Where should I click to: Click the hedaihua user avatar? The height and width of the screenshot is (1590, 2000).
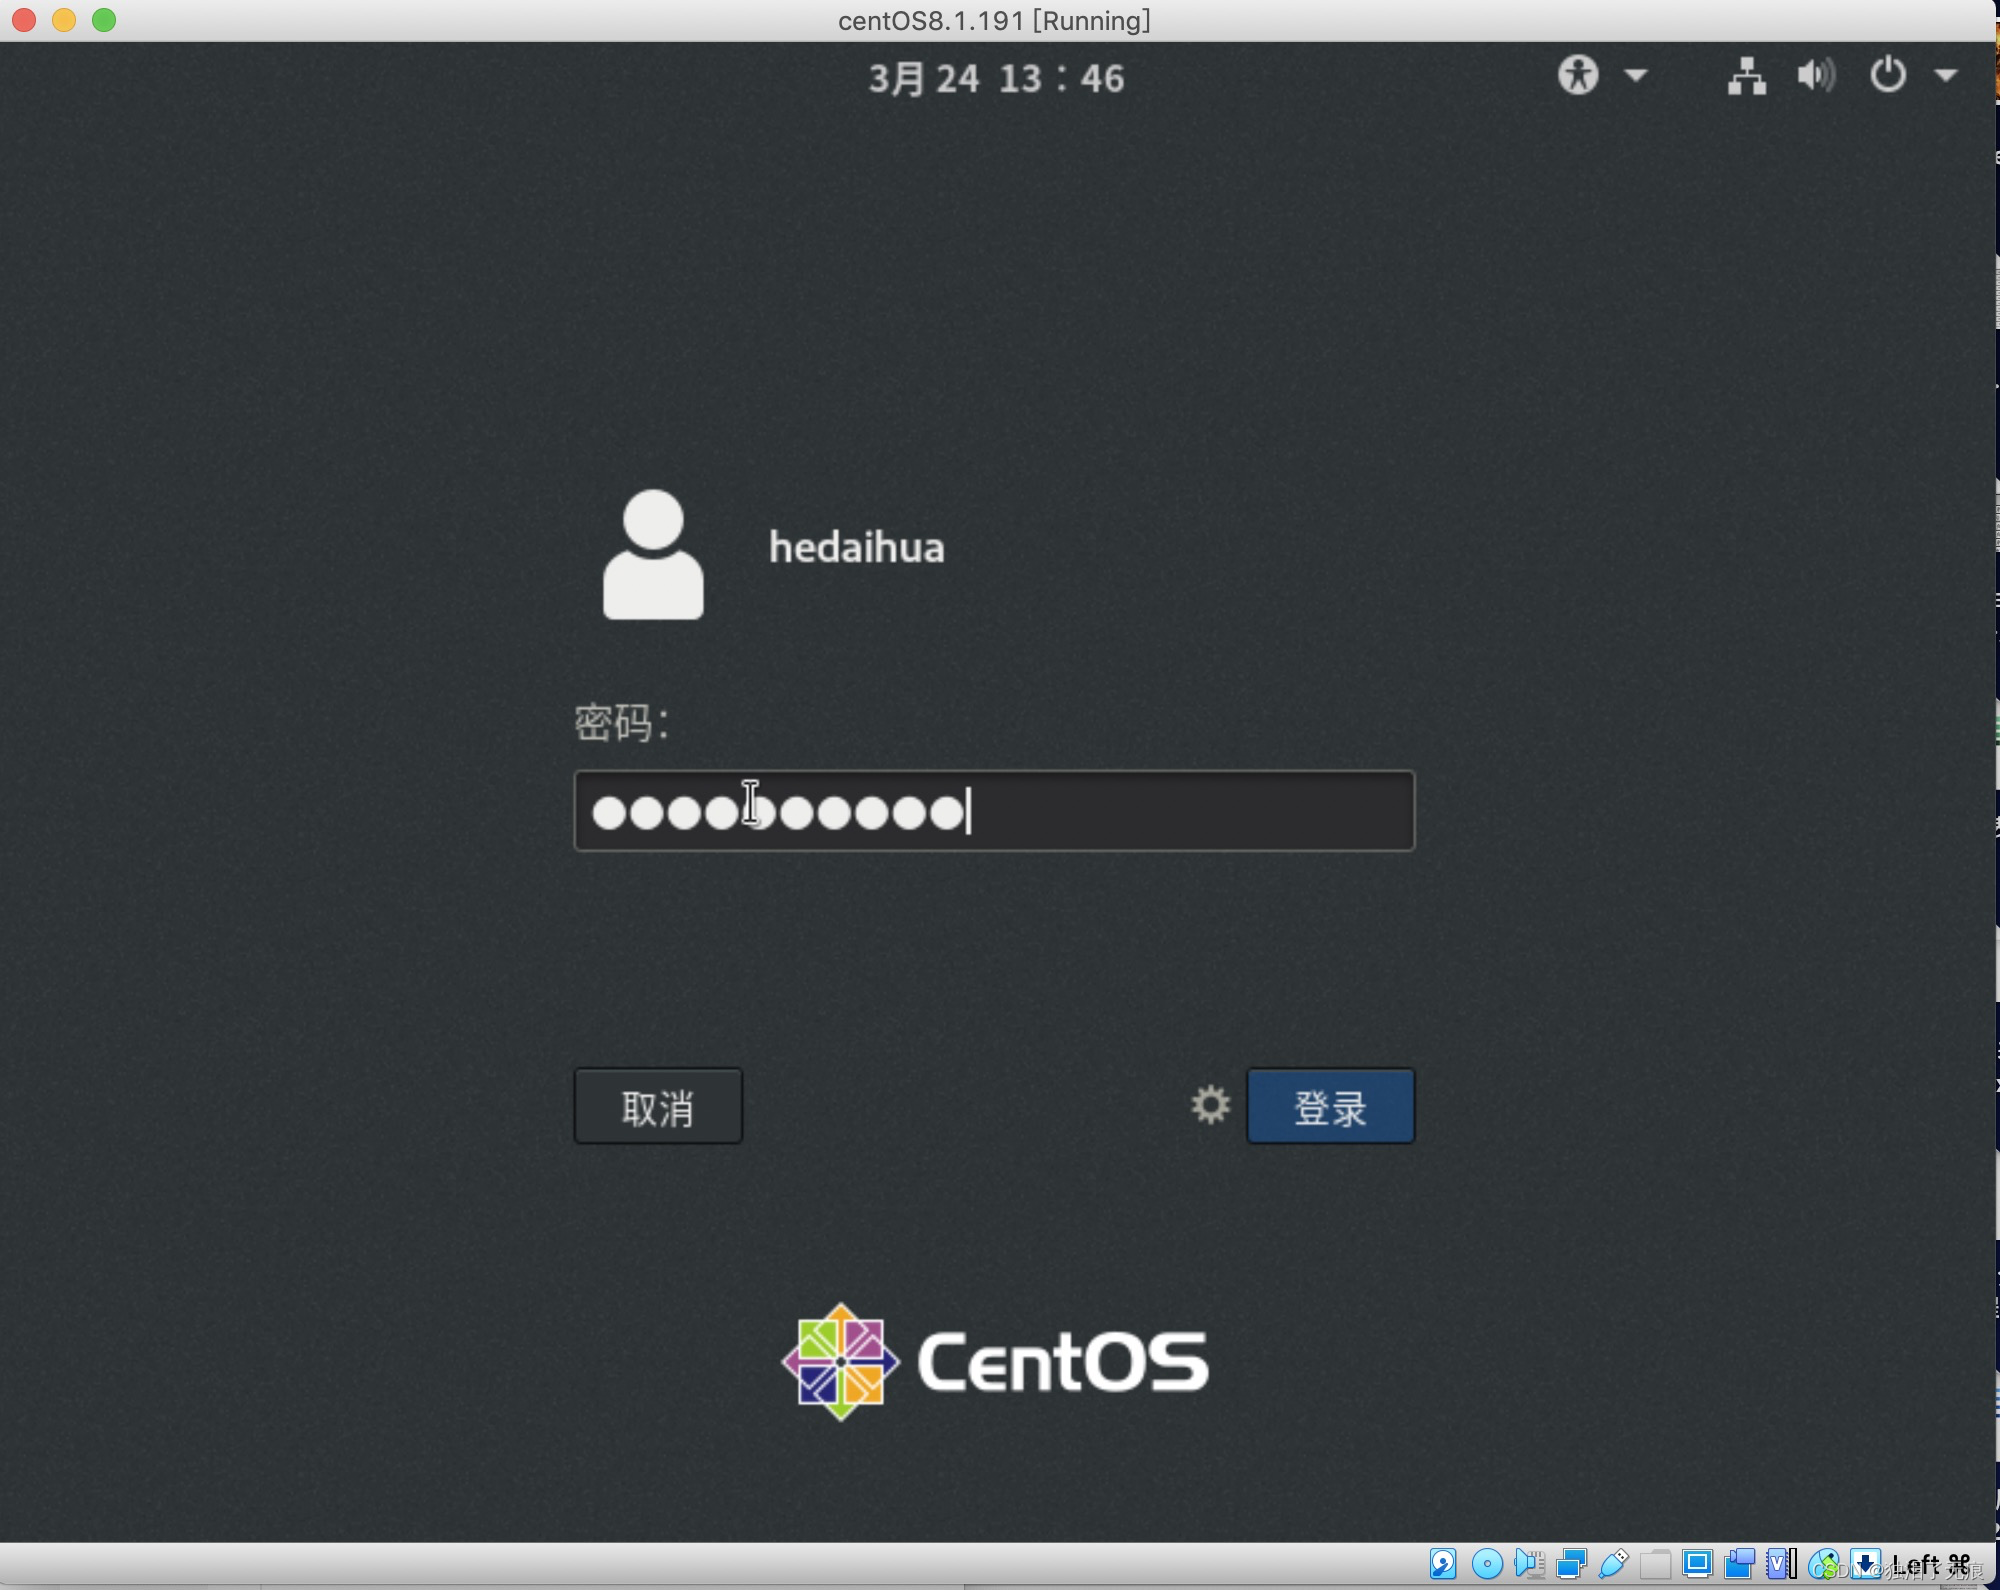pos(653,554)
